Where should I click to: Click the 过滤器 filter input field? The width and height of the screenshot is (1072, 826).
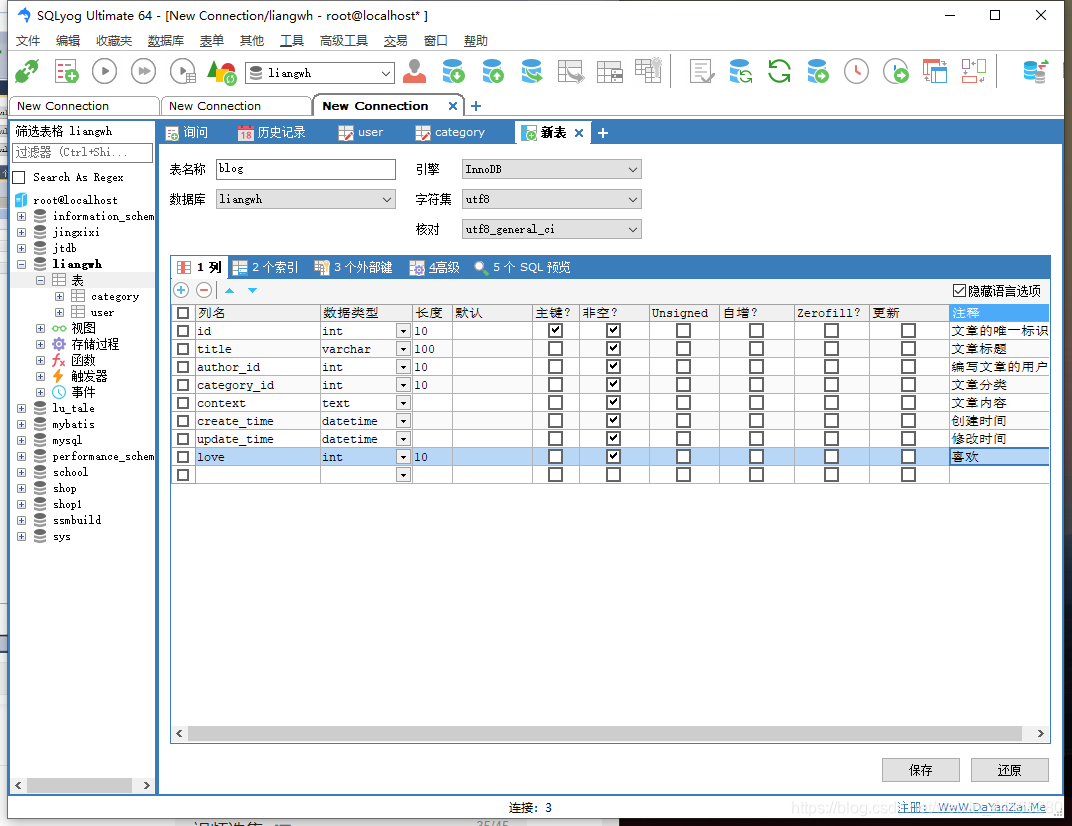83,152
